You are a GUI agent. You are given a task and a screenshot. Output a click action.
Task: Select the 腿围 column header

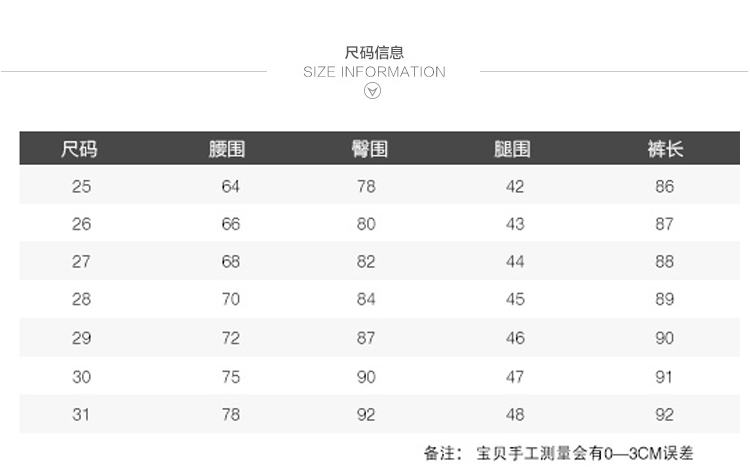[x=512, y=150]
